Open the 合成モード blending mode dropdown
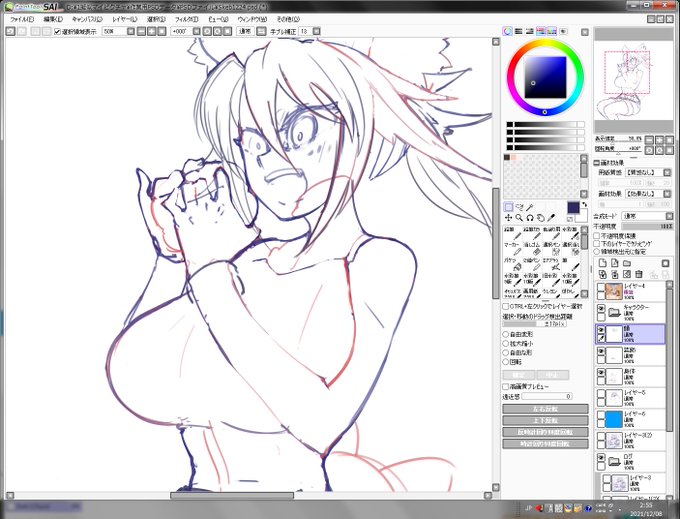 click(670, 216)
